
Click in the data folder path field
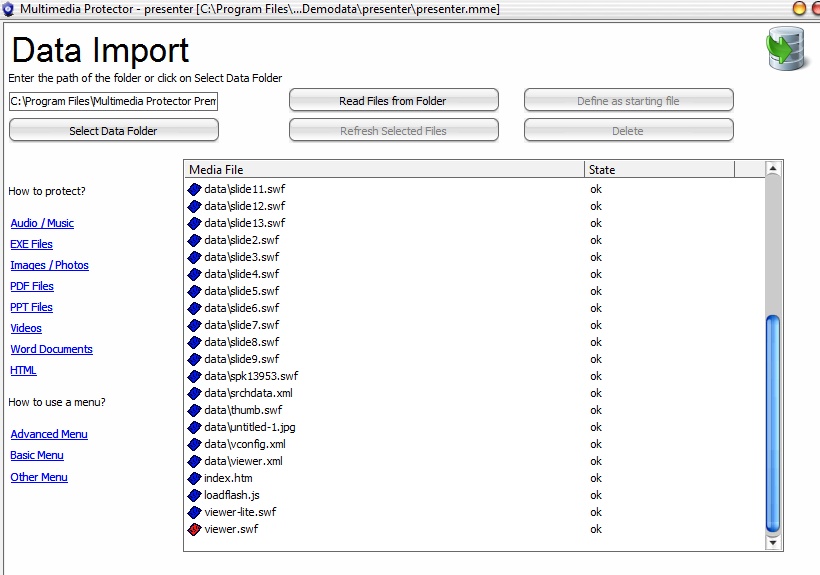pos(113,101)
